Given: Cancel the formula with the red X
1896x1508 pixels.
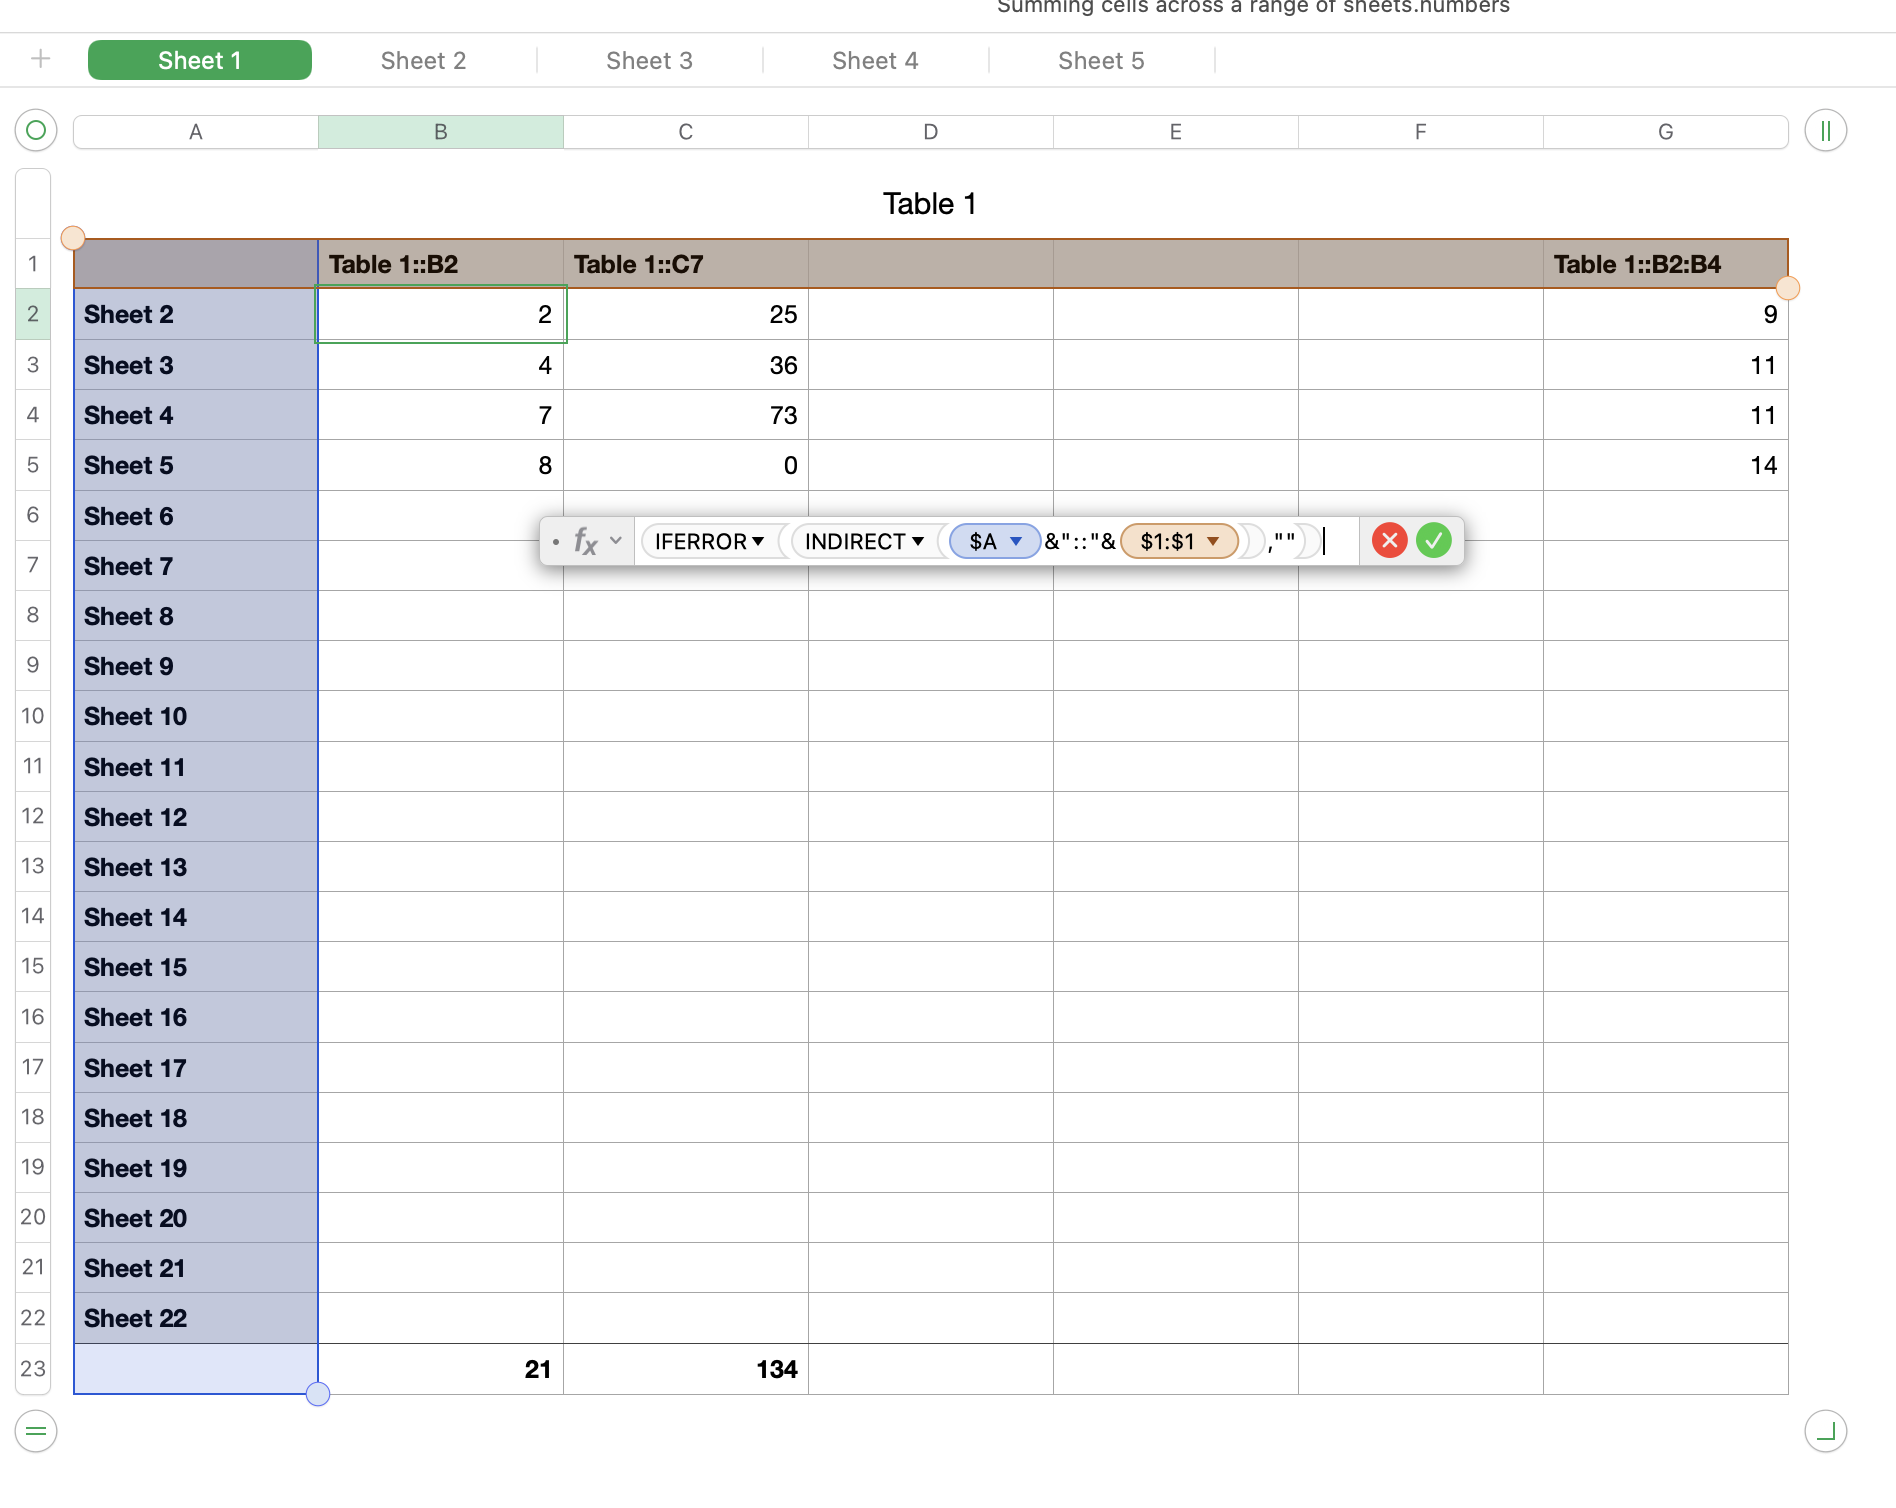Looking at the screenshot, I should click(1389, 541).
